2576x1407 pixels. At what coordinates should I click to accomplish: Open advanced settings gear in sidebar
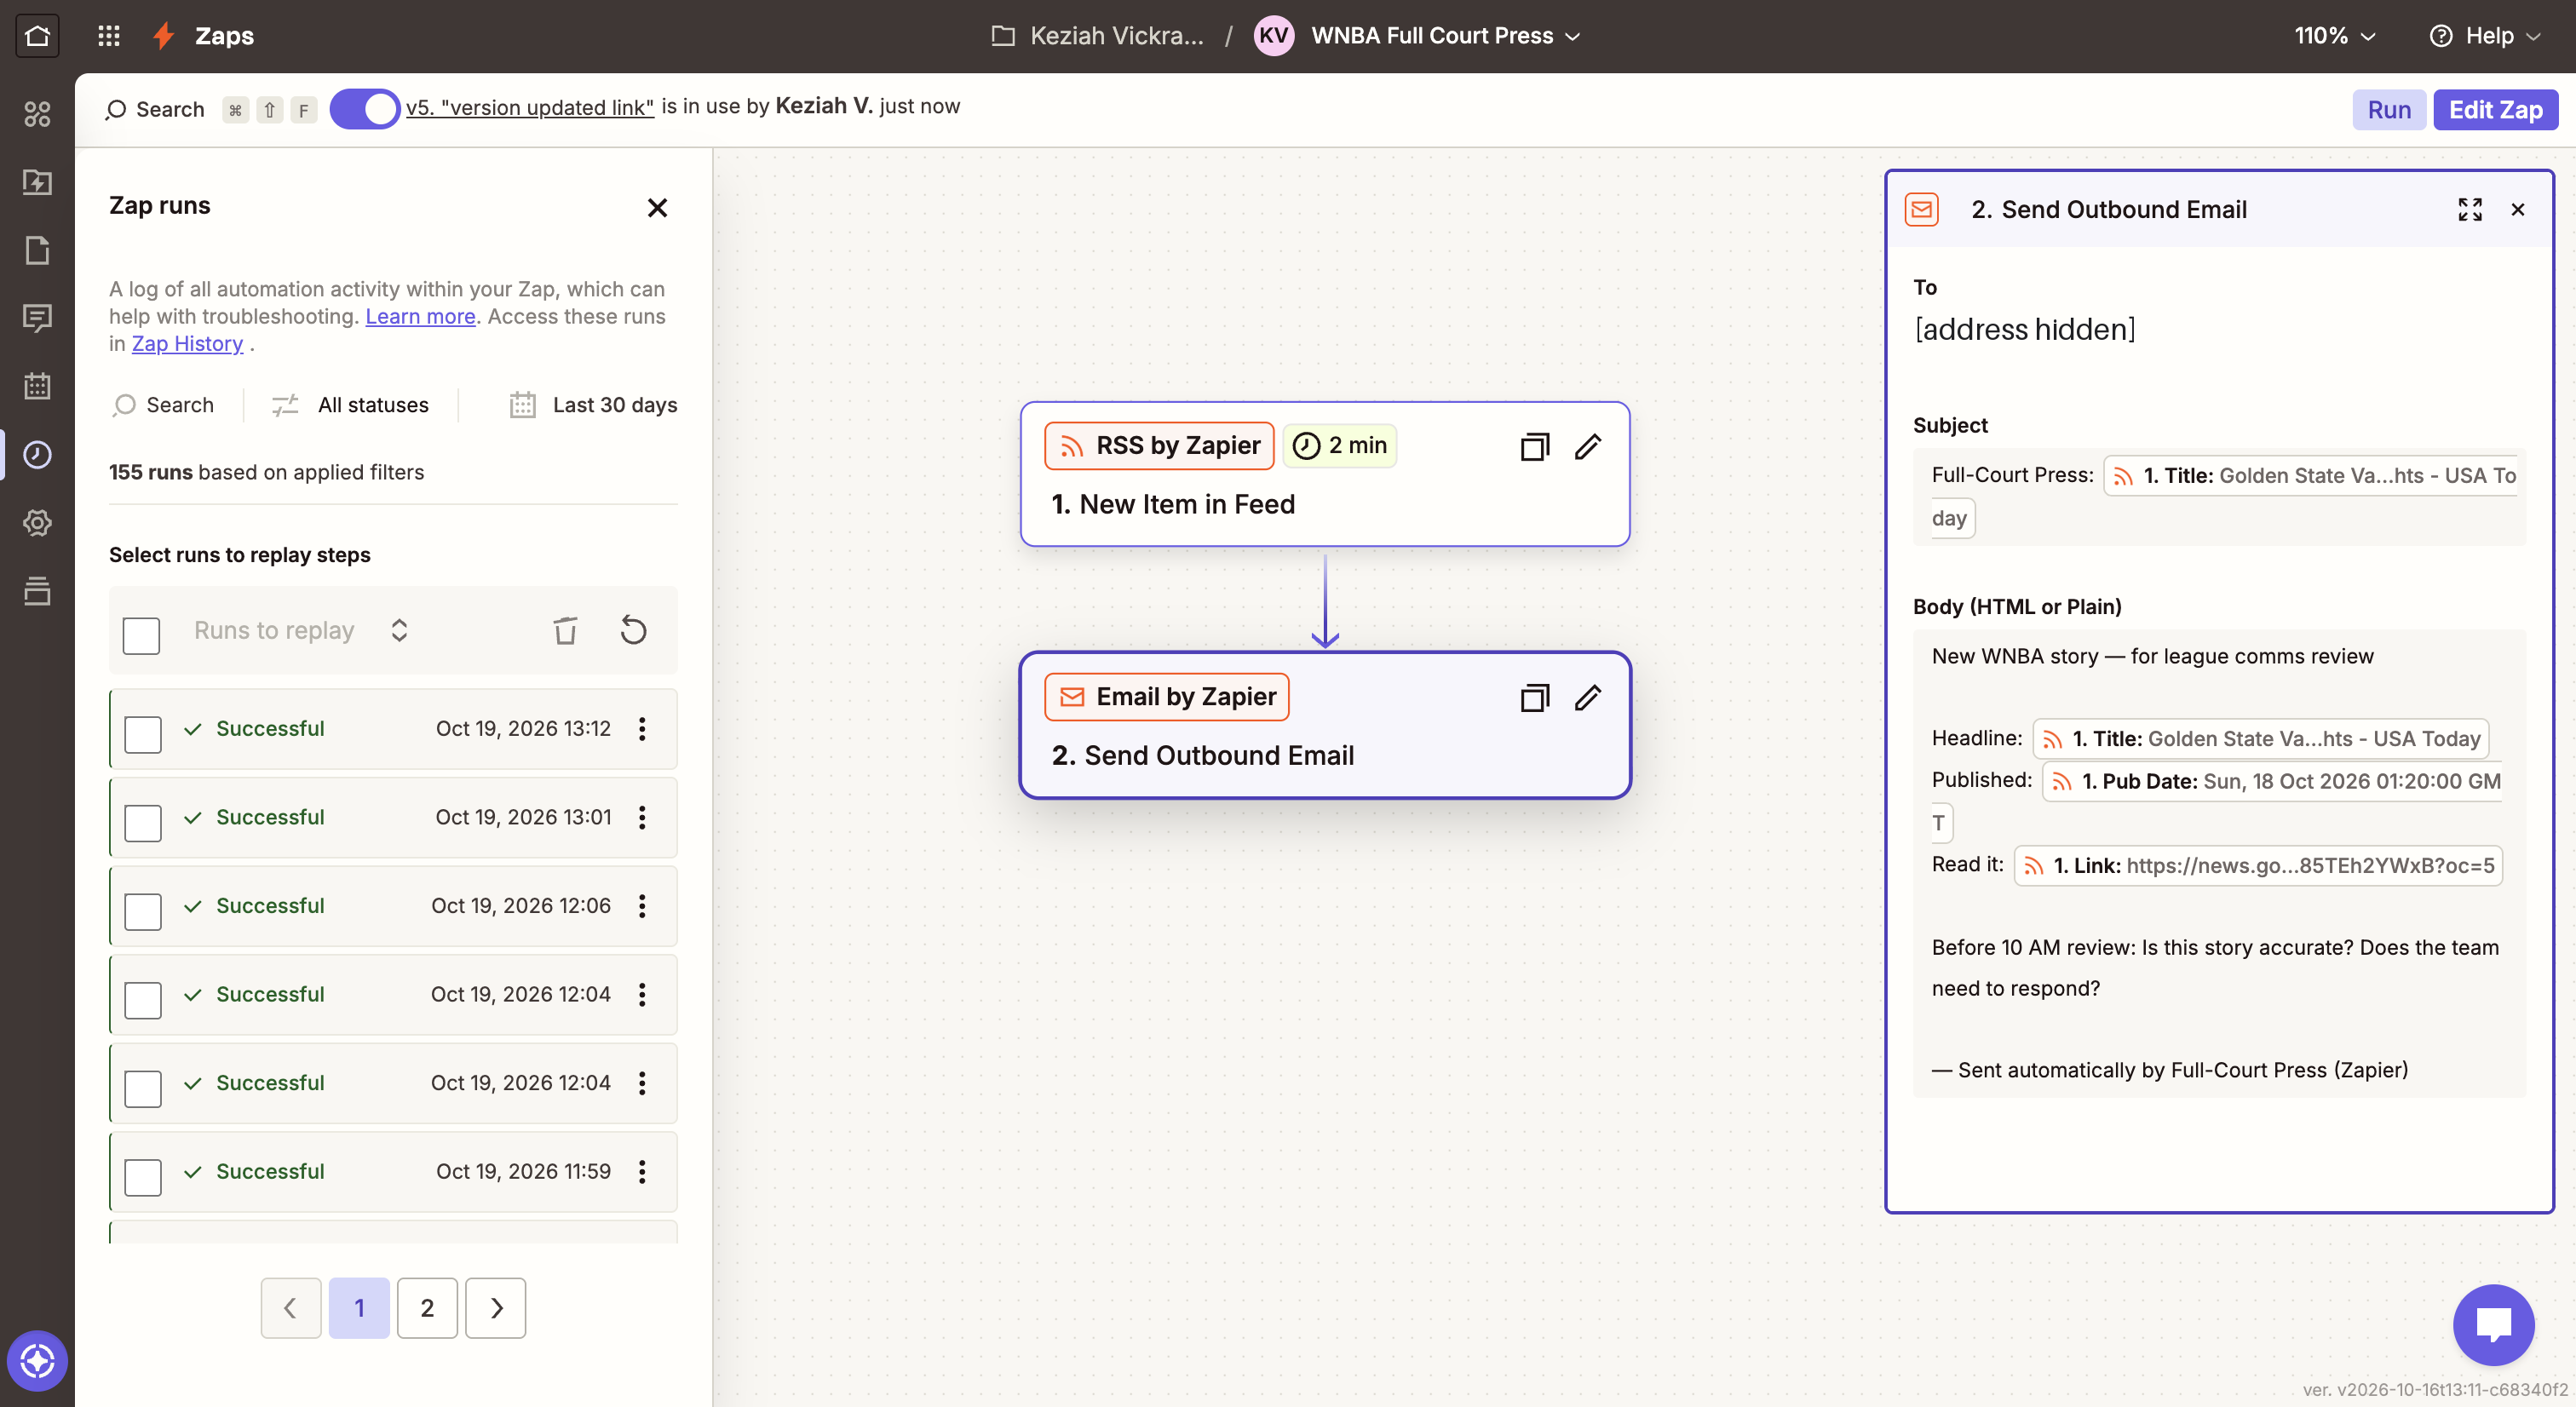coord(37,522)
